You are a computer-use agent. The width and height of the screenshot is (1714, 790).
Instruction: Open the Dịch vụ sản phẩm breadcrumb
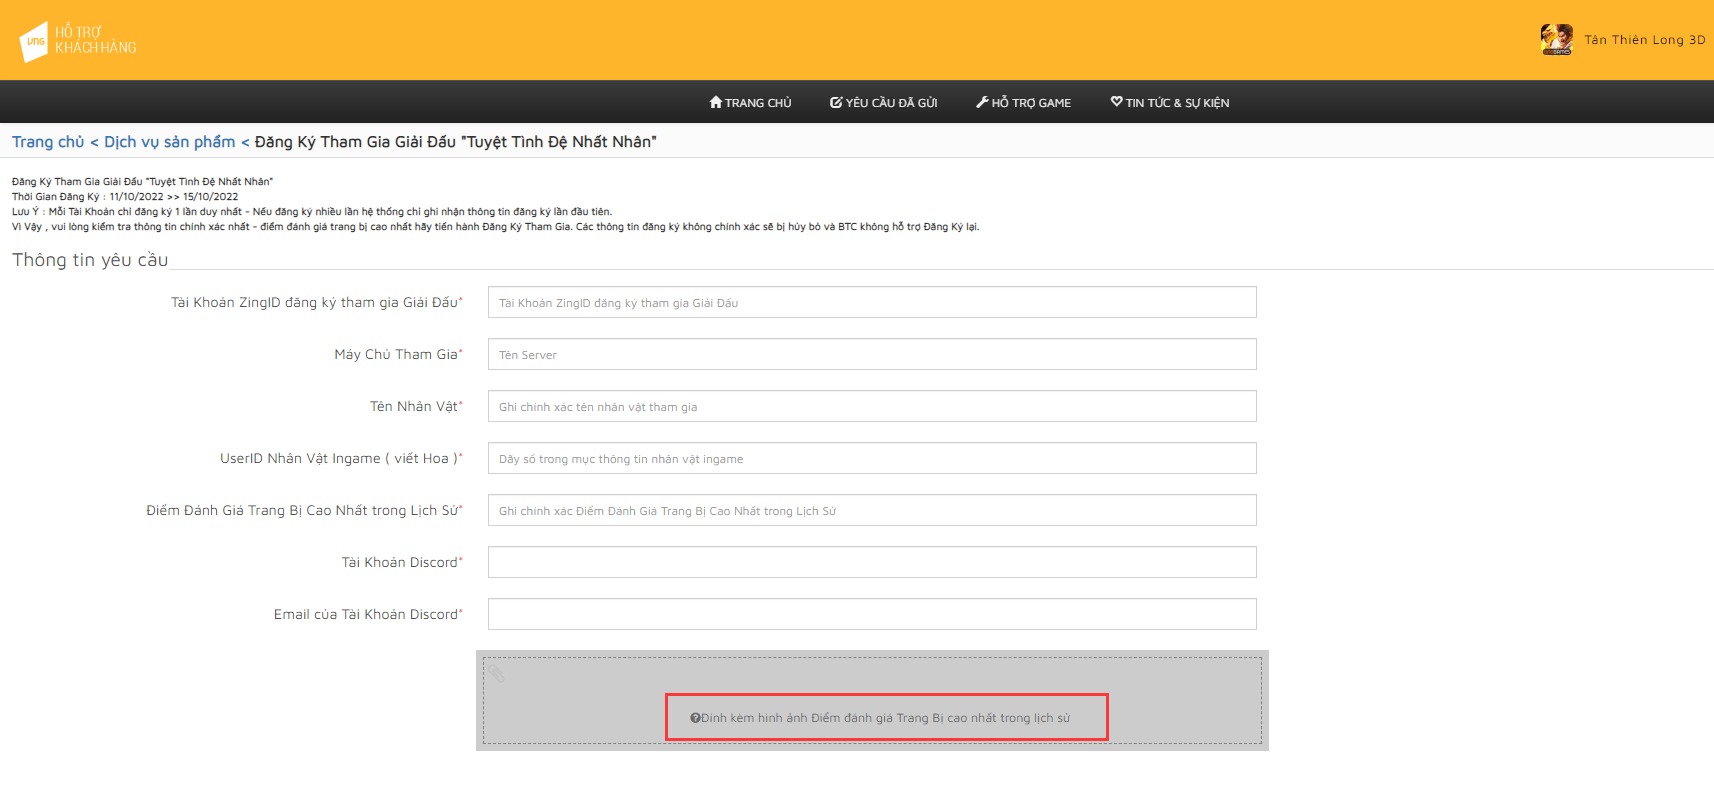(x=169, y=142)
